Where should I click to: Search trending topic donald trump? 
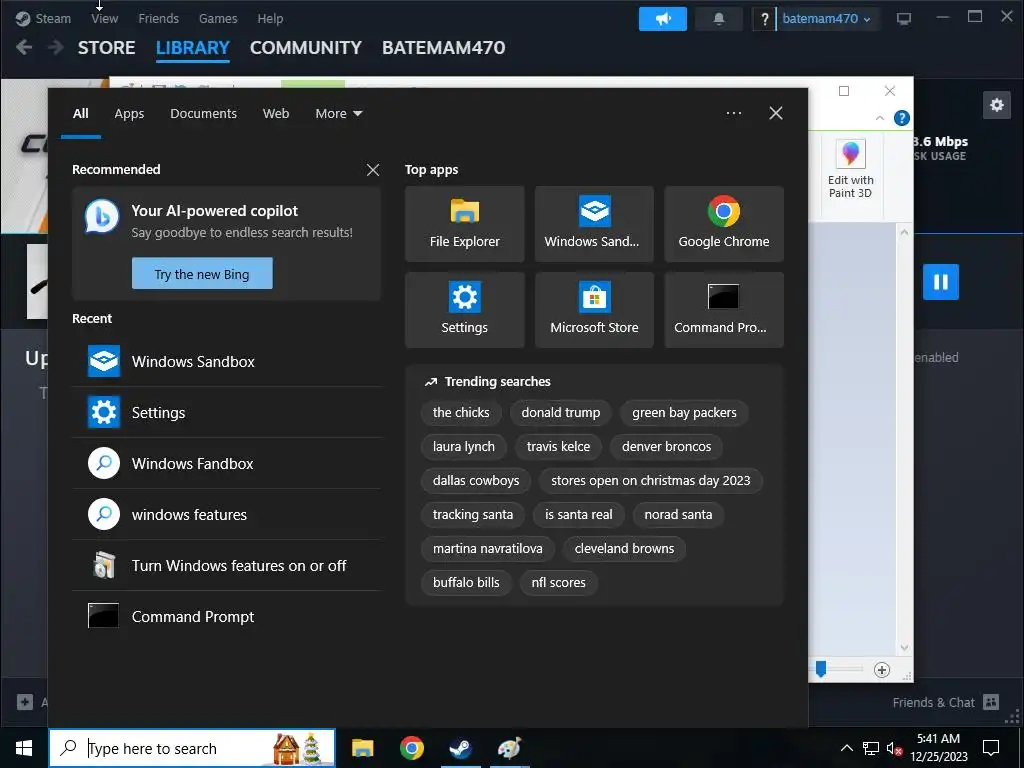(x=560, y=413)
